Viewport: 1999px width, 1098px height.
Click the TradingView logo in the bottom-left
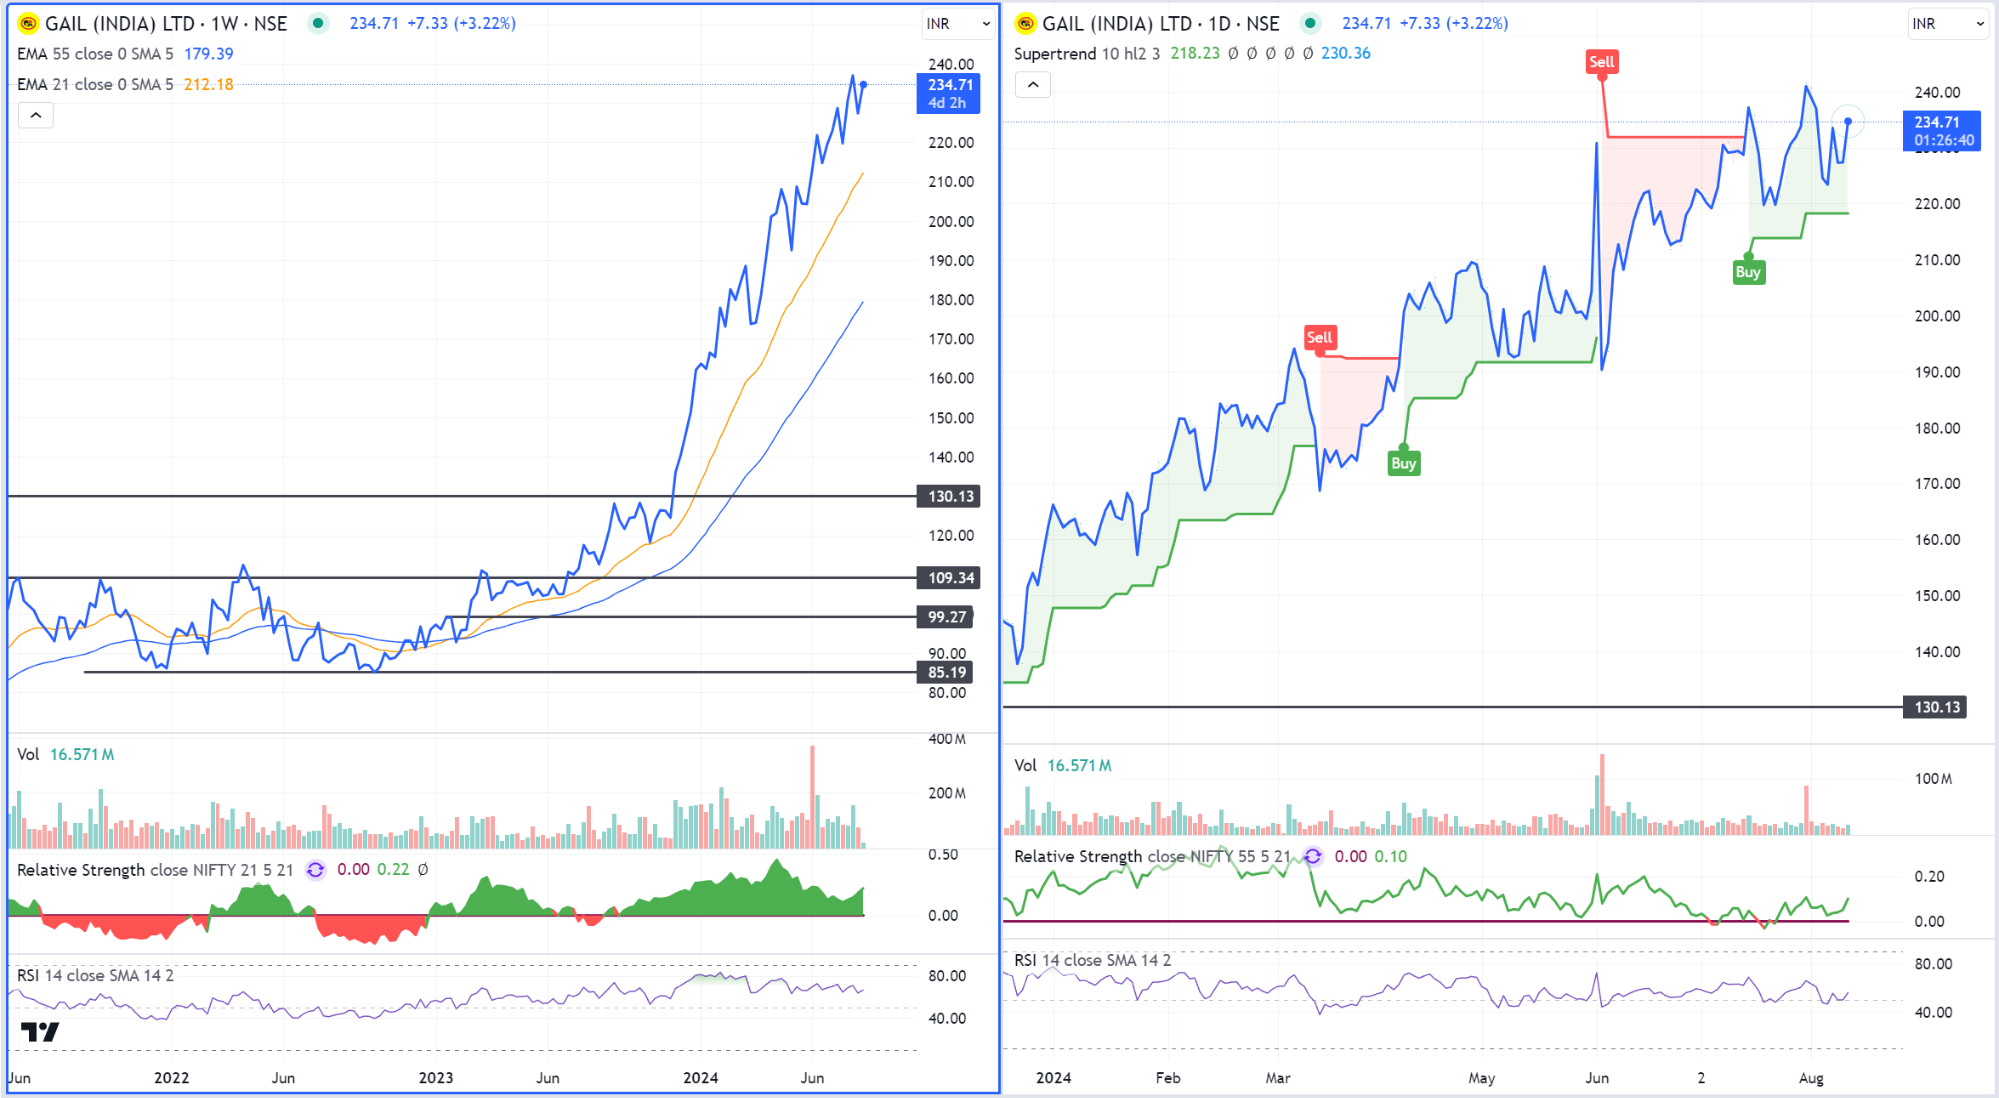40,1031
